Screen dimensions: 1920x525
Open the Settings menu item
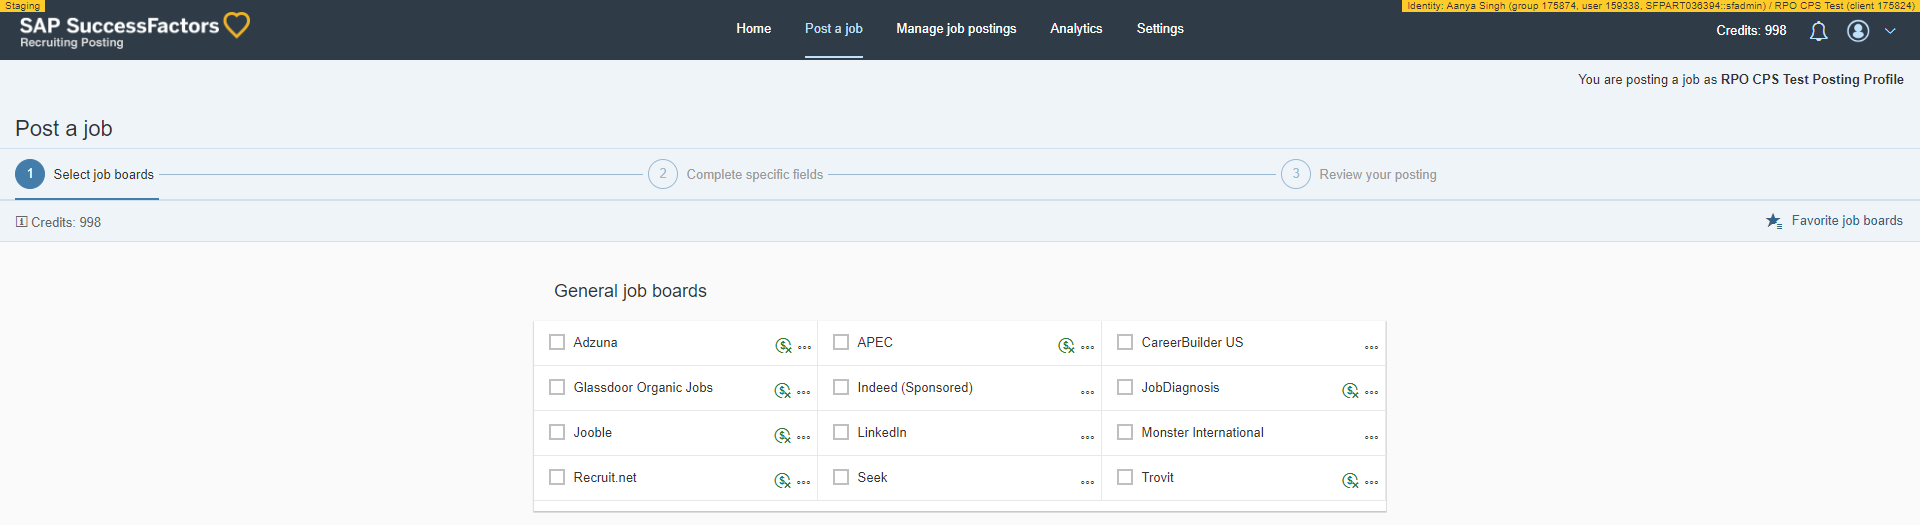click(1160, 29)
